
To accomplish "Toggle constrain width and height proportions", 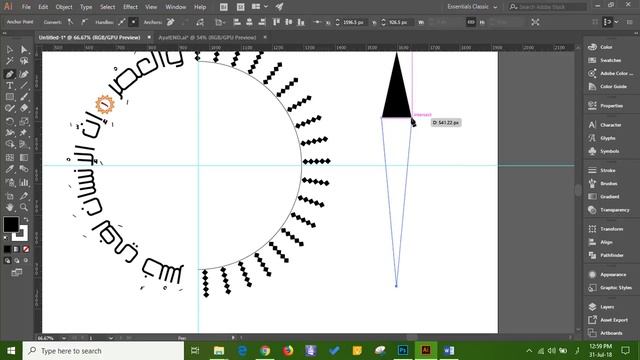I will pos(471,22).
